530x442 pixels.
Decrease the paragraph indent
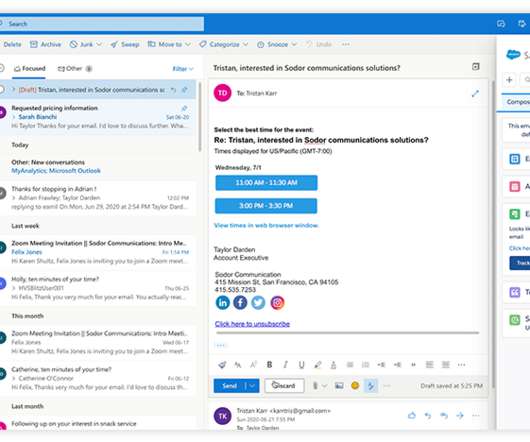tap(381, 365)
